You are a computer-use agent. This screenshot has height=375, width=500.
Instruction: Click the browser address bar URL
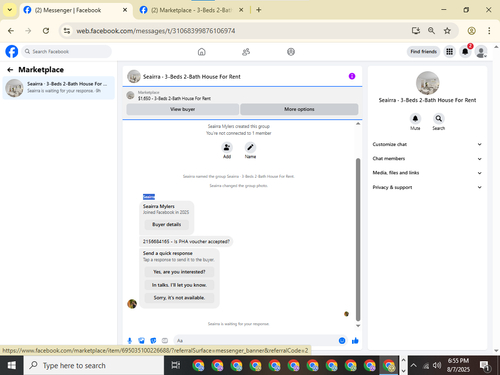[156, 31]
